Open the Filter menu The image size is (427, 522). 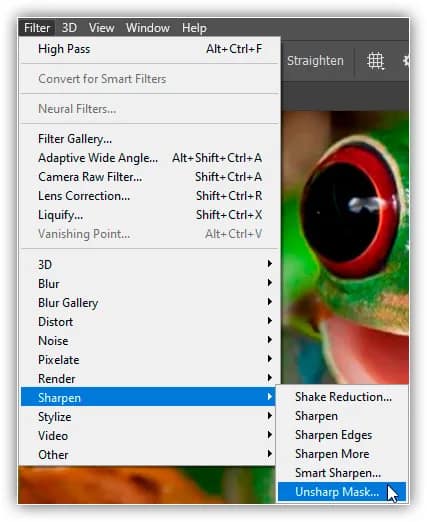(37, 28)
